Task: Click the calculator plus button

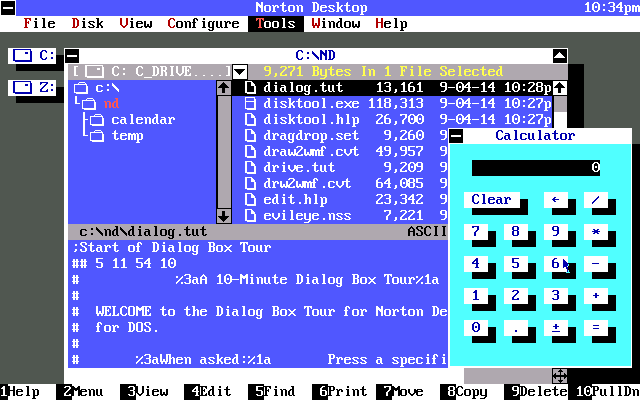Action: (x=596, y=296)
